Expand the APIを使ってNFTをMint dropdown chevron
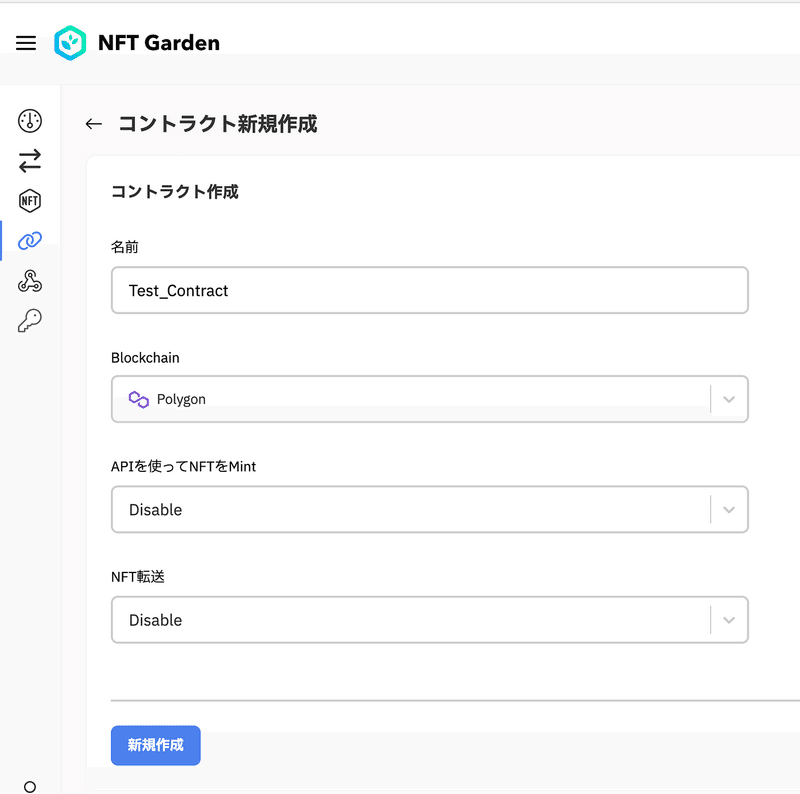Viewport: 800px width, 794px height. [x=729, y=509]
